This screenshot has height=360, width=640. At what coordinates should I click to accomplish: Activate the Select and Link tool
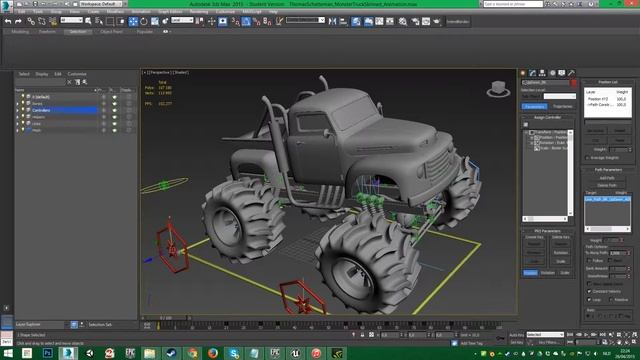click(x=31, y=21)
